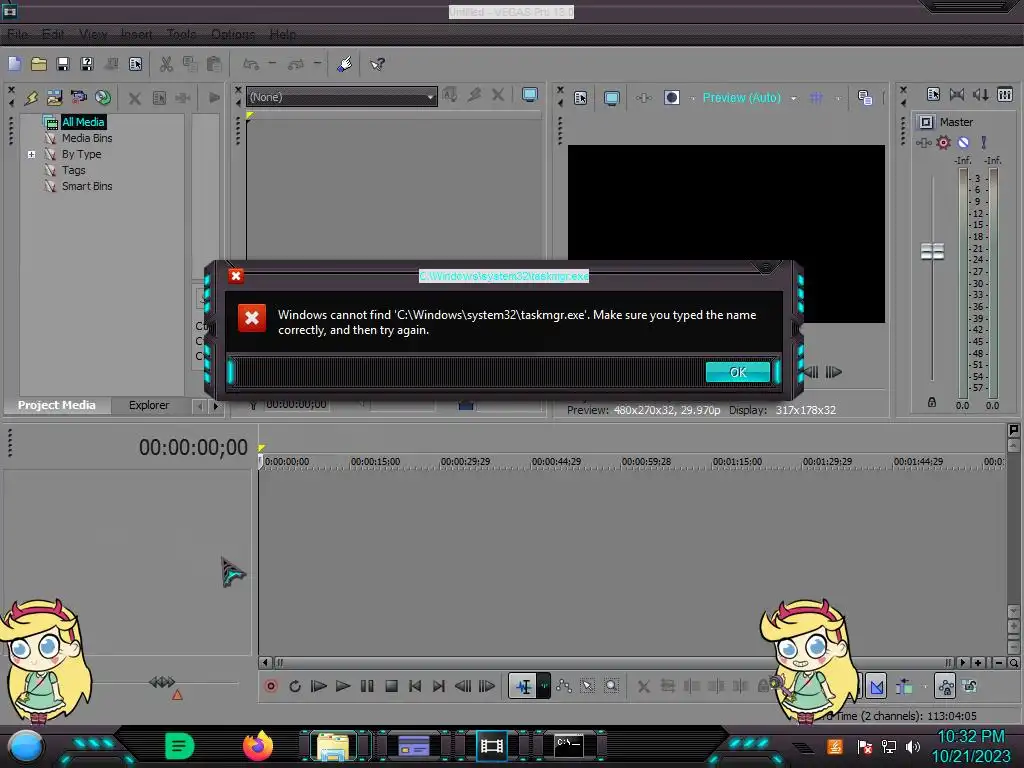Image resolution: width=1024 pixels, height=768 pixels.
Task: Click Video Output FX icon in preview
Action: click(643, 98)
